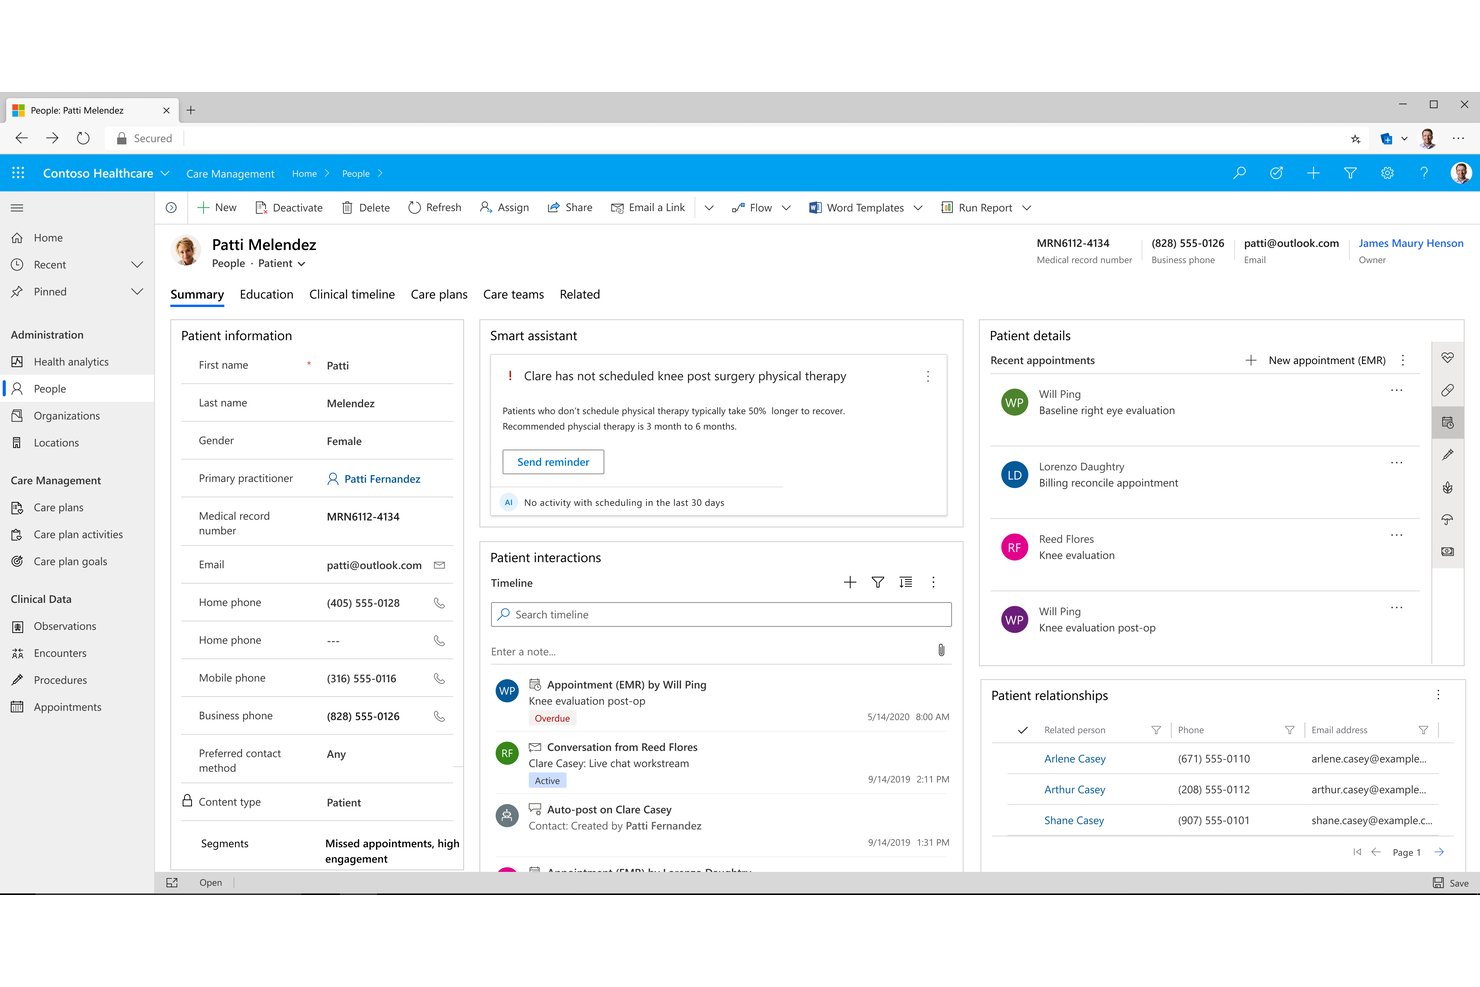
Task: Open the Contoso Healthcare app switcher dropdown
Action: (165, 173)
